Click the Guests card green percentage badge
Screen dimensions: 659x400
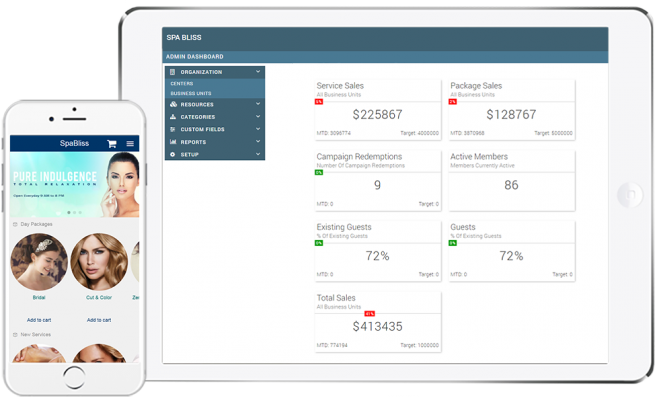[x=453, y=243]
